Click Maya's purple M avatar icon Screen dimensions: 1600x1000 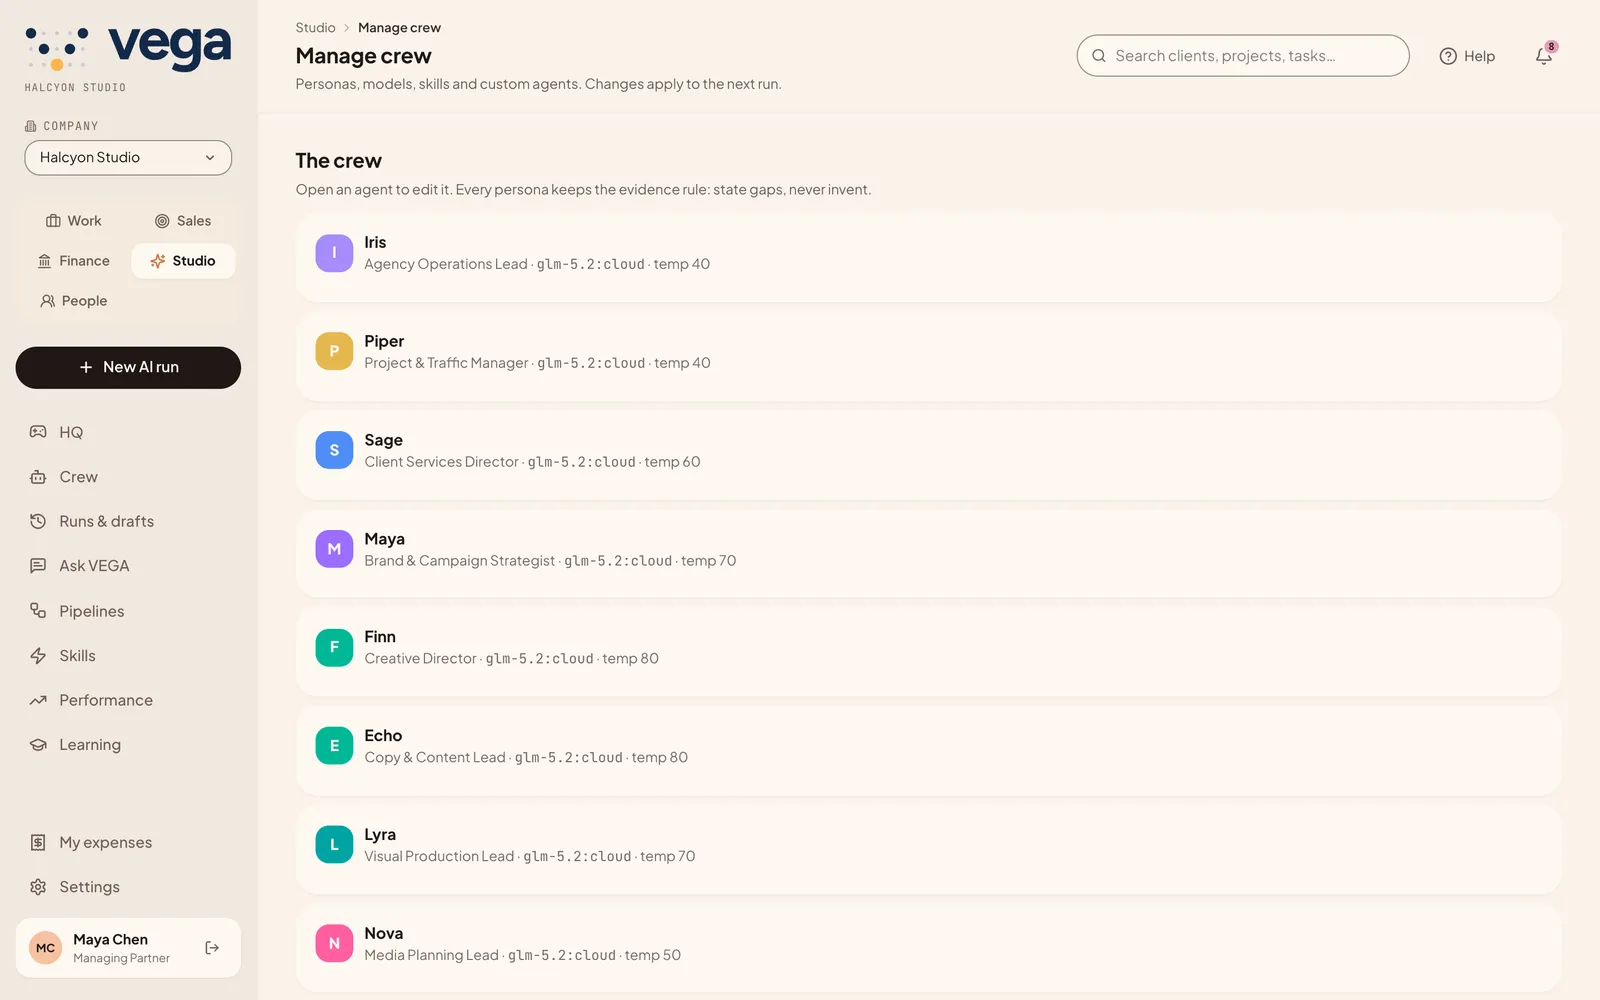click(x=334, y=549)
